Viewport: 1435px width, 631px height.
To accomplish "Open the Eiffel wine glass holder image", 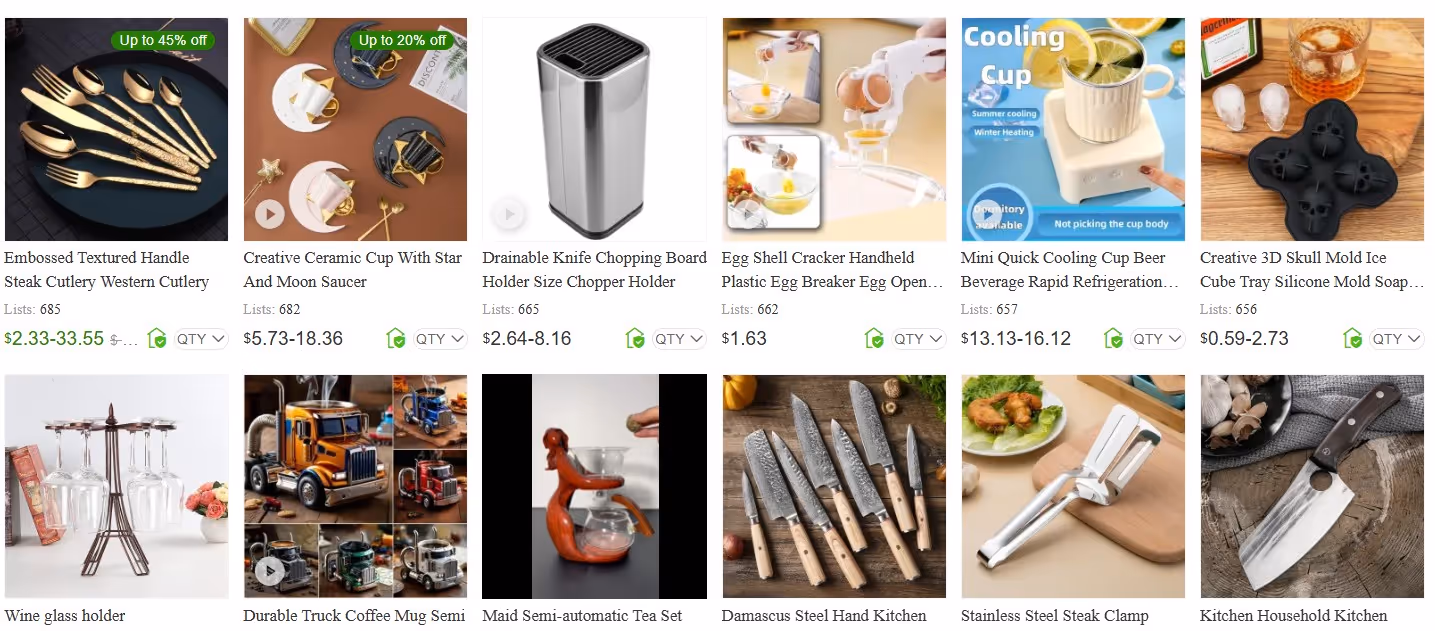I will (x=116, y=486).
